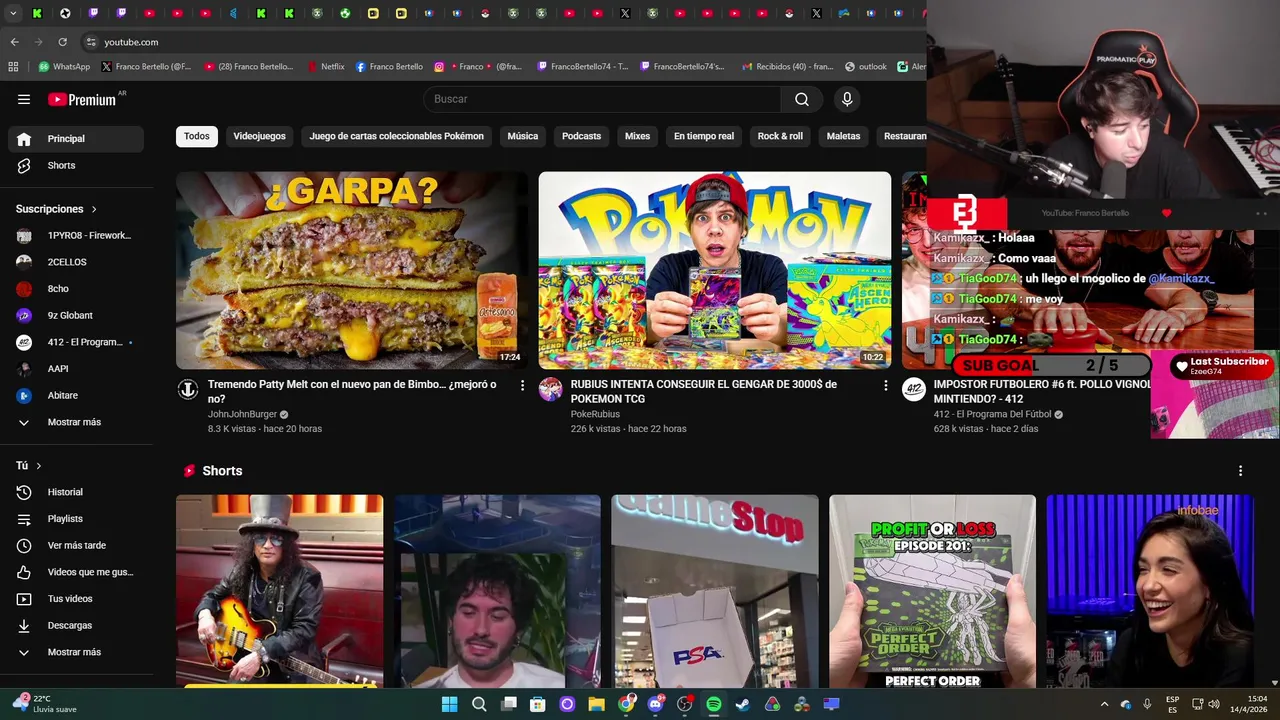Expand Suscripciones section chevron
This screenshot has width=1280, height=720.
tap(94, 209)
